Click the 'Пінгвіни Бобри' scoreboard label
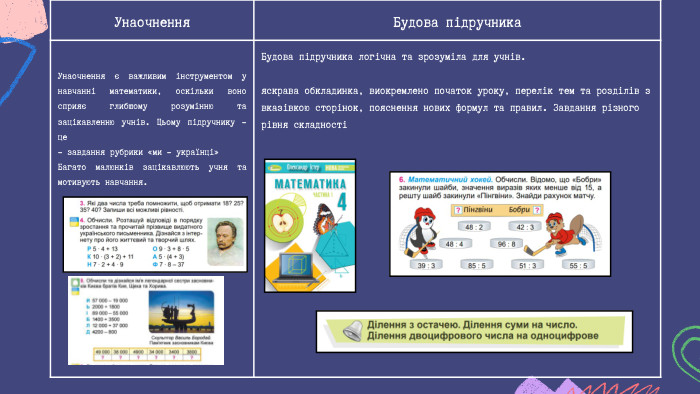700x394 pixels. click(x=497, y=210)
